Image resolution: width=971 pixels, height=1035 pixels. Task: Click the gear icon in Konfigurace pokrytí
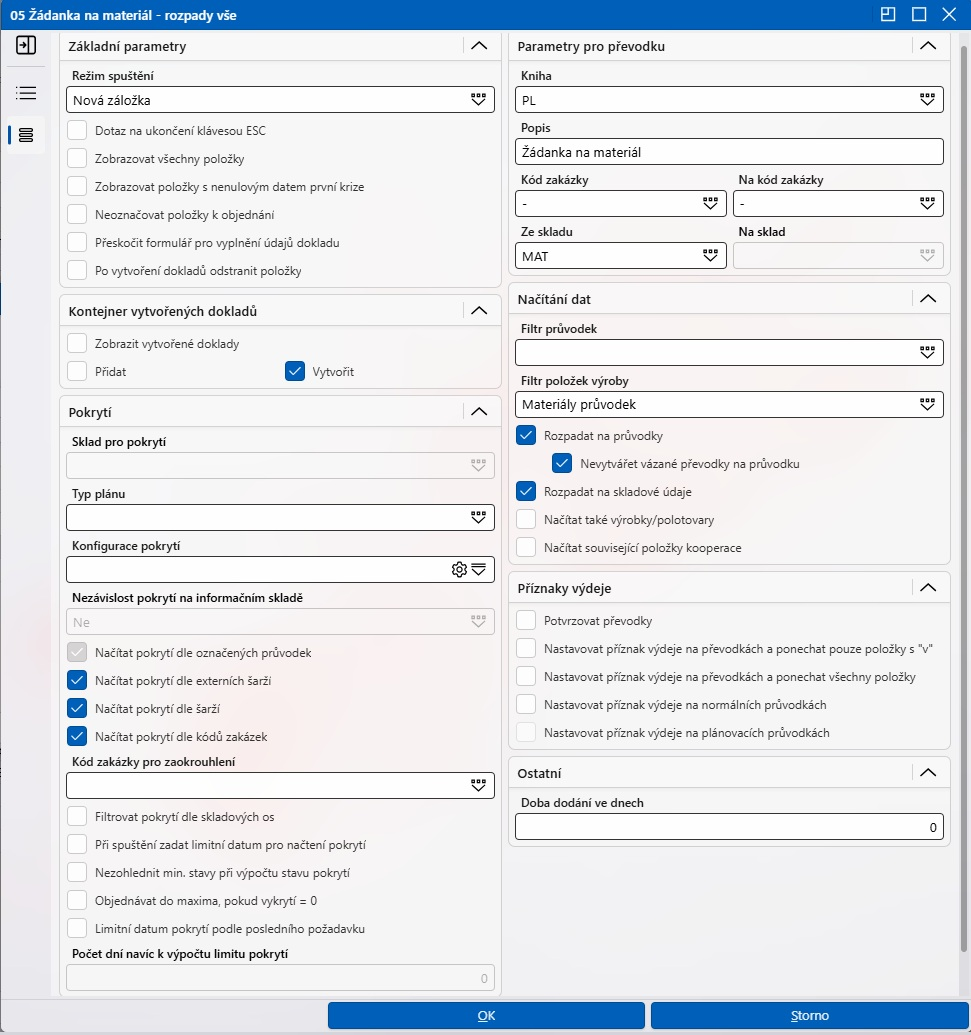pyautogui.click(x=459, y=570)
